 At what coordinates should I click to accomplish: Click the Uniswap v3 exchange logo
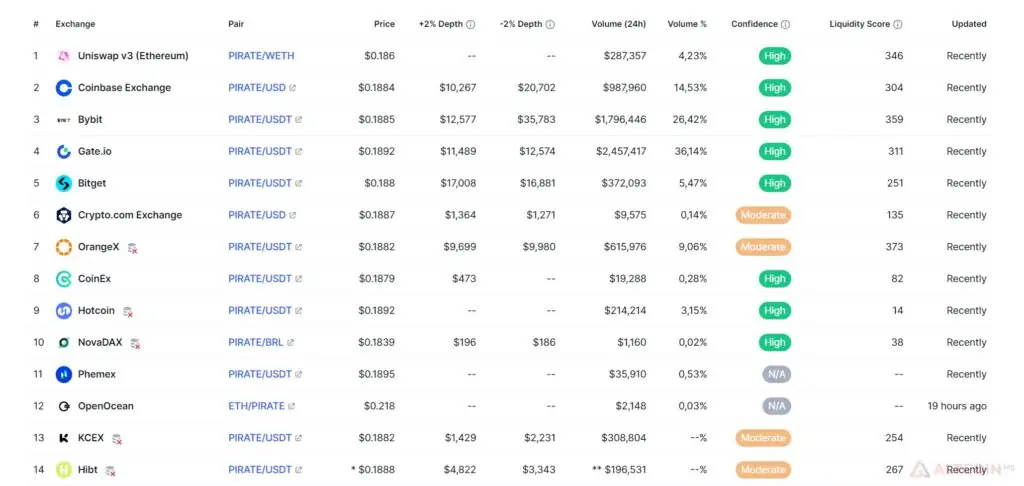63,56
